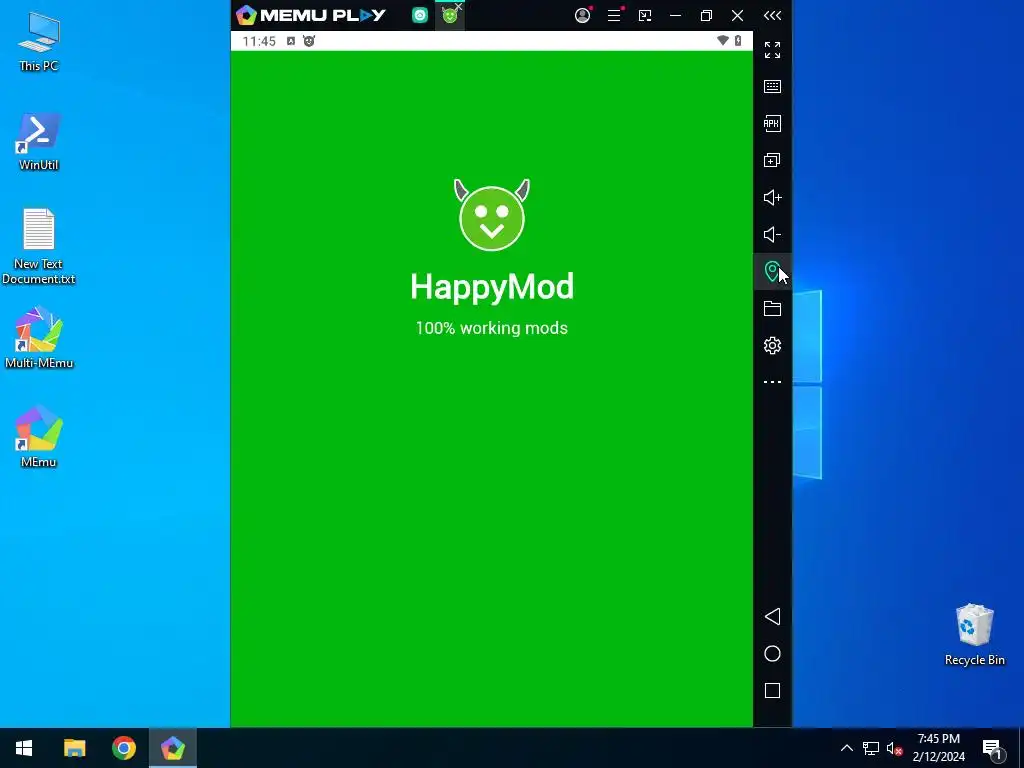Image resolution: width=1024 pixels, height=768 pixels.
Task: Click the Android Wi-Fi status icon
Action: click(722, 40)
